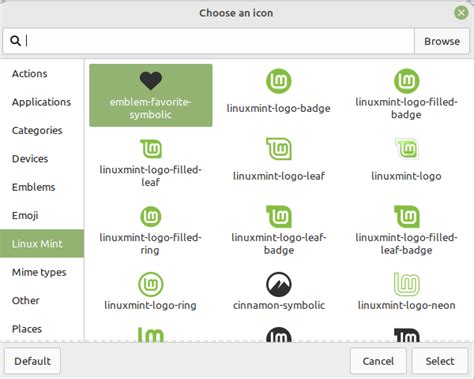Switch to the Emblems category
This screenshot has height=379, width=474.
tap(42, 187)
